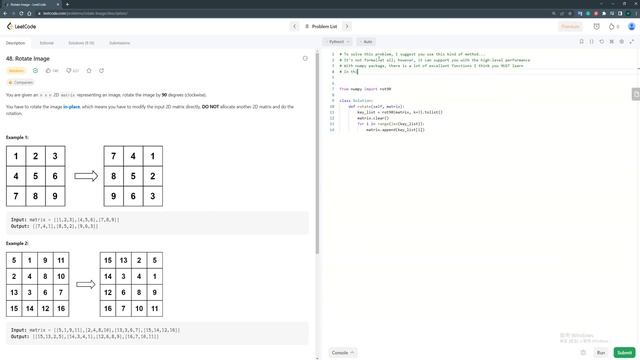Screen dimensions: 640x360
Task: Click into code editor line 4
Action: (x=486, y=71)
